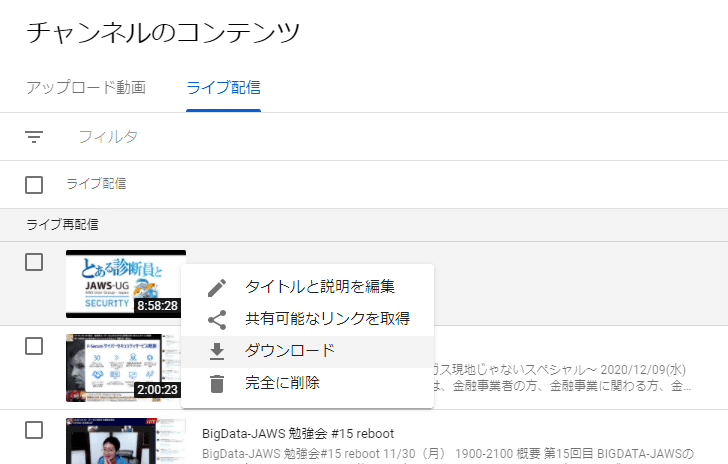Select ダウンロード in the context menu

[307, 351]
